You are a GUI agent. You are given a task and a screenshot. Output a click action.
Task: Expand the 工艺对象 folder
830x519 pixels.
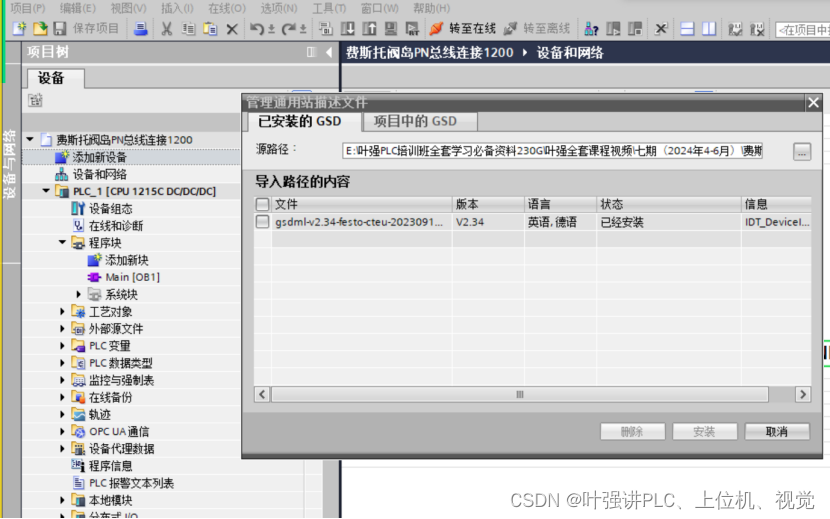tap(62, 311)
